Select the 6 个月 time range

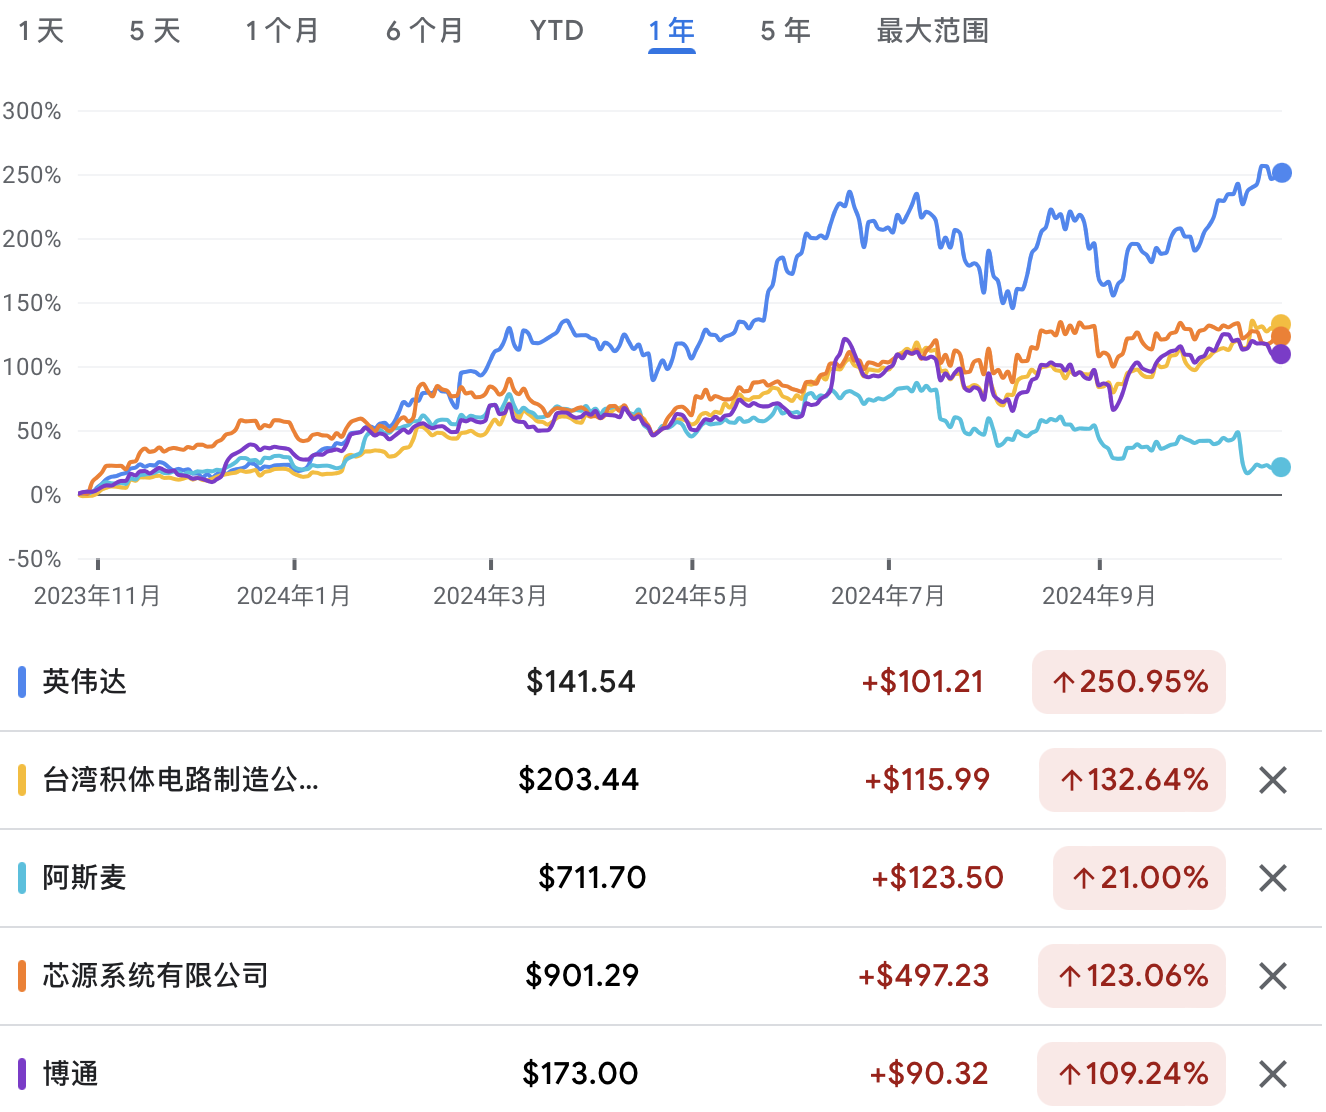click(425, 31)
